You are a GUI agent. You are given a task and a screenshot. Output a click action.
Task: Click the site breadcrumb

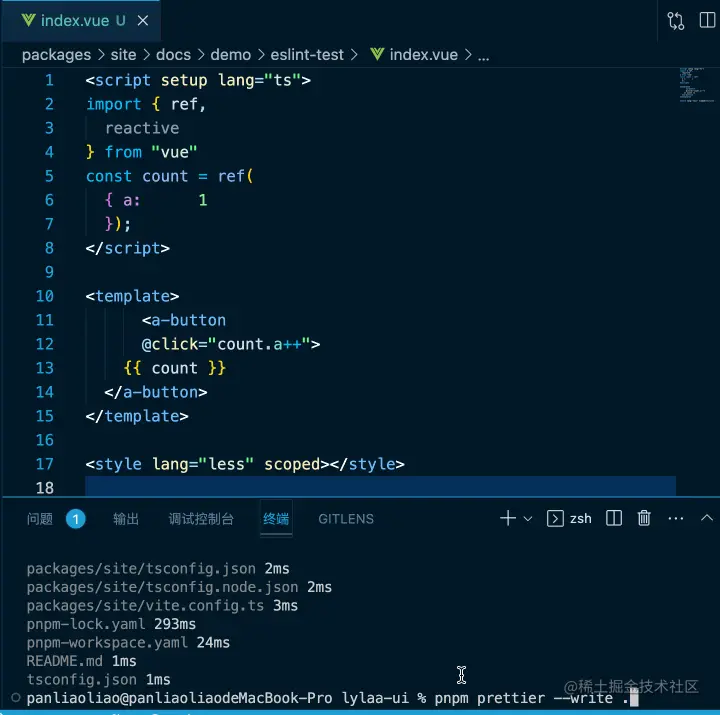123,55
